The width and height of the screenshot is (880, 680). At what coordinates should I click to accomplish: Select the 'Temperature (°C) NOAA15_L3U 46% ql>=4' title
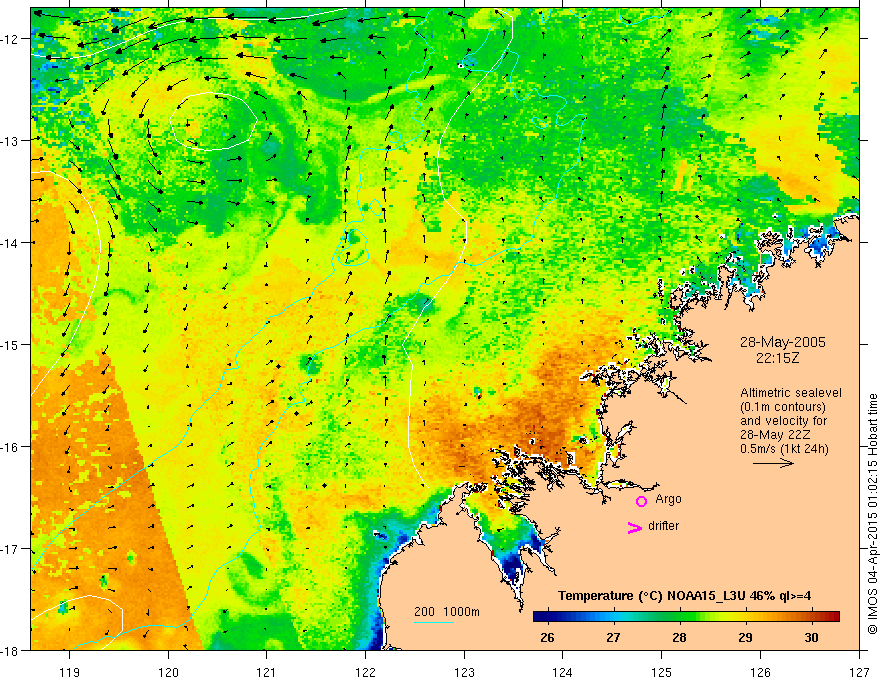684,596
